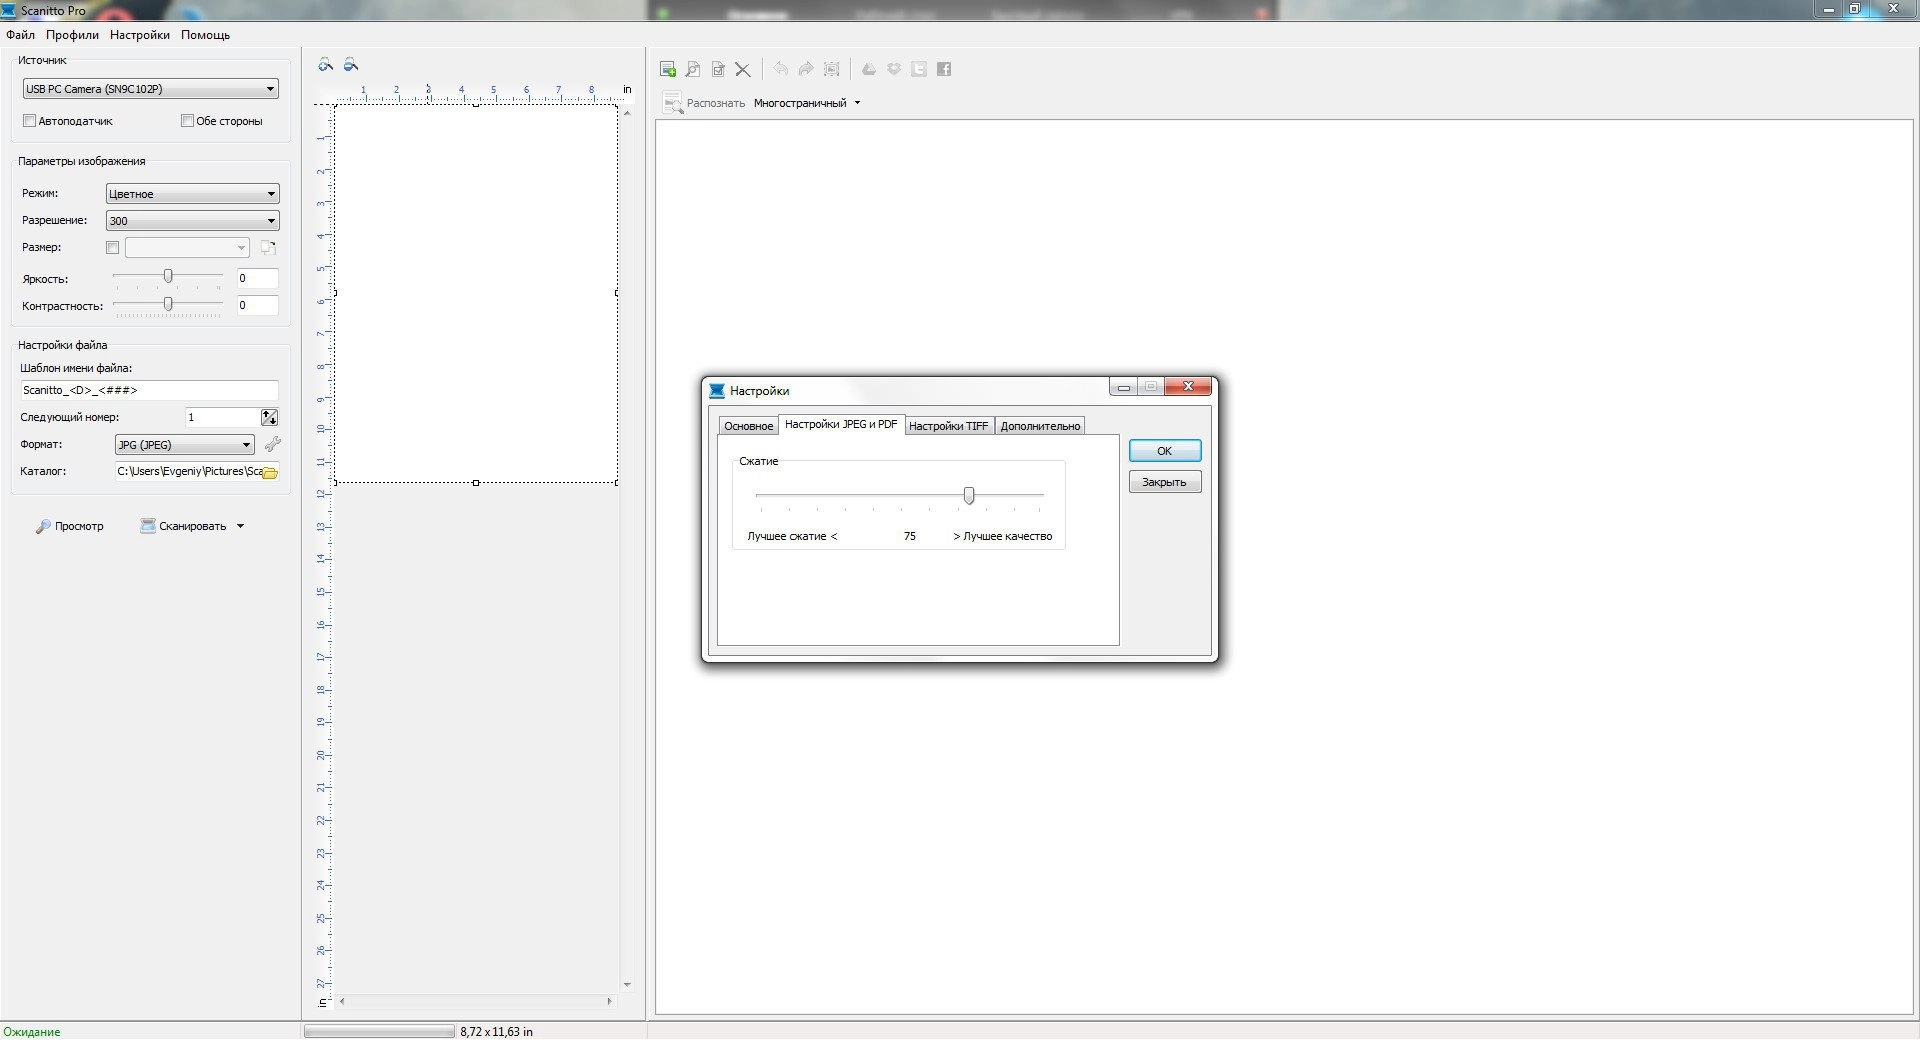The width and height of the screenshot is (1920, 1040).
Task: Open the Помощь menu
Action: (205, 35)
